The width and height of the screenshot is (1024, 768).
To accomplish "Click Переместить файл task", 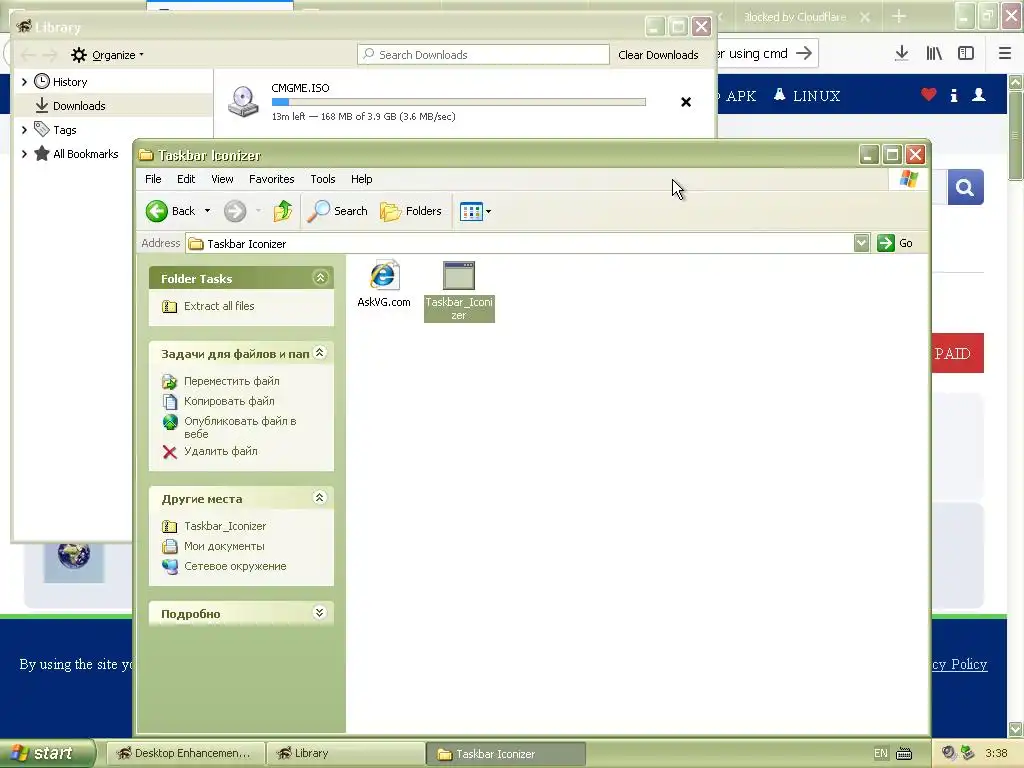I will (x=231, y=381).
